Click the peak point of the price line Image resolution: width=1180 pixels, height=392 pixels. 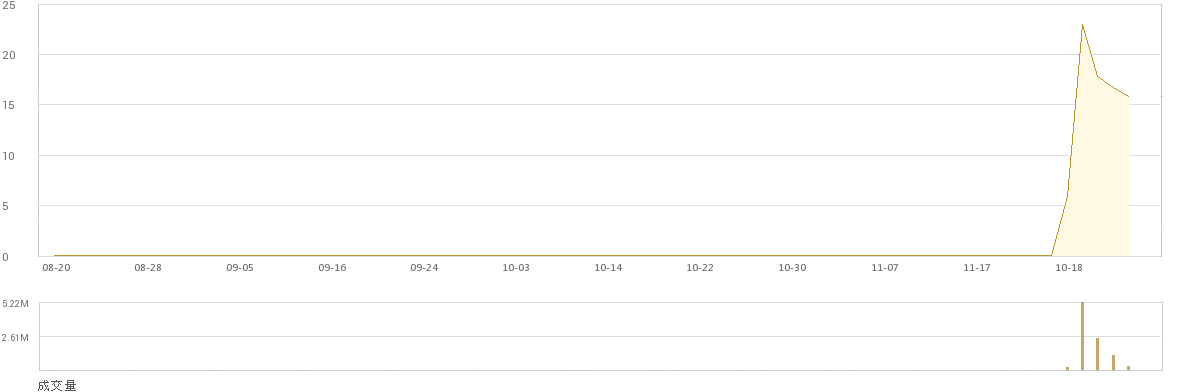tap(1082, 25)
